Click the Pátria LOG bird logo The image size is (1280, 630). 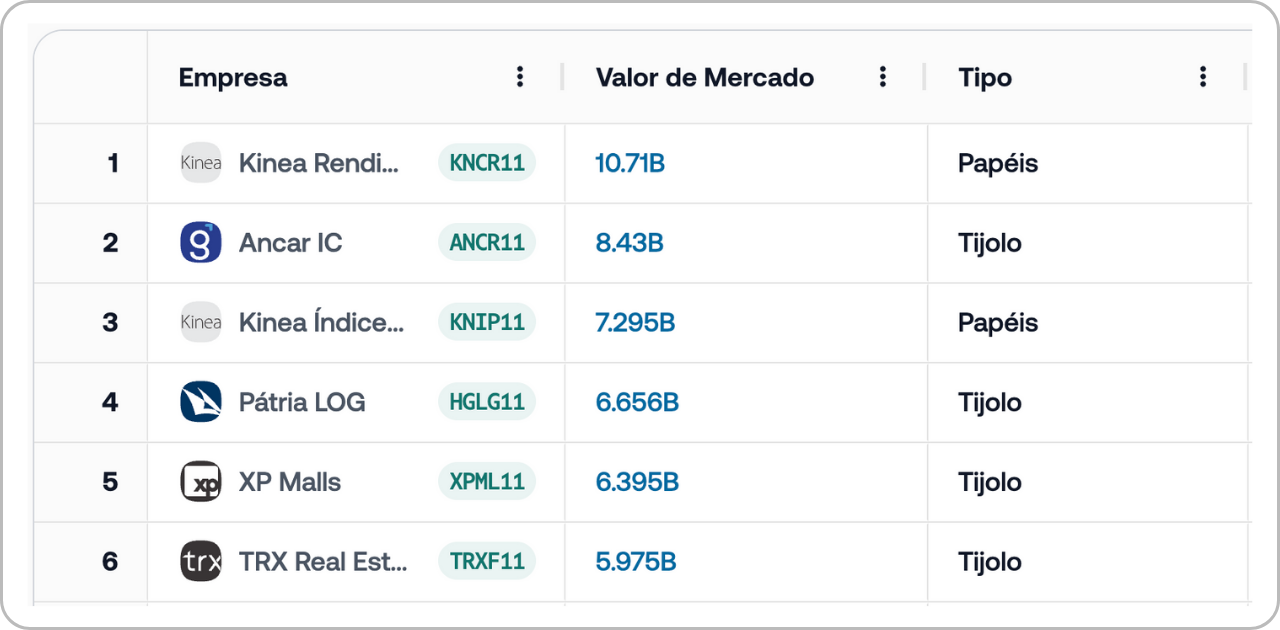pos(200,402)
